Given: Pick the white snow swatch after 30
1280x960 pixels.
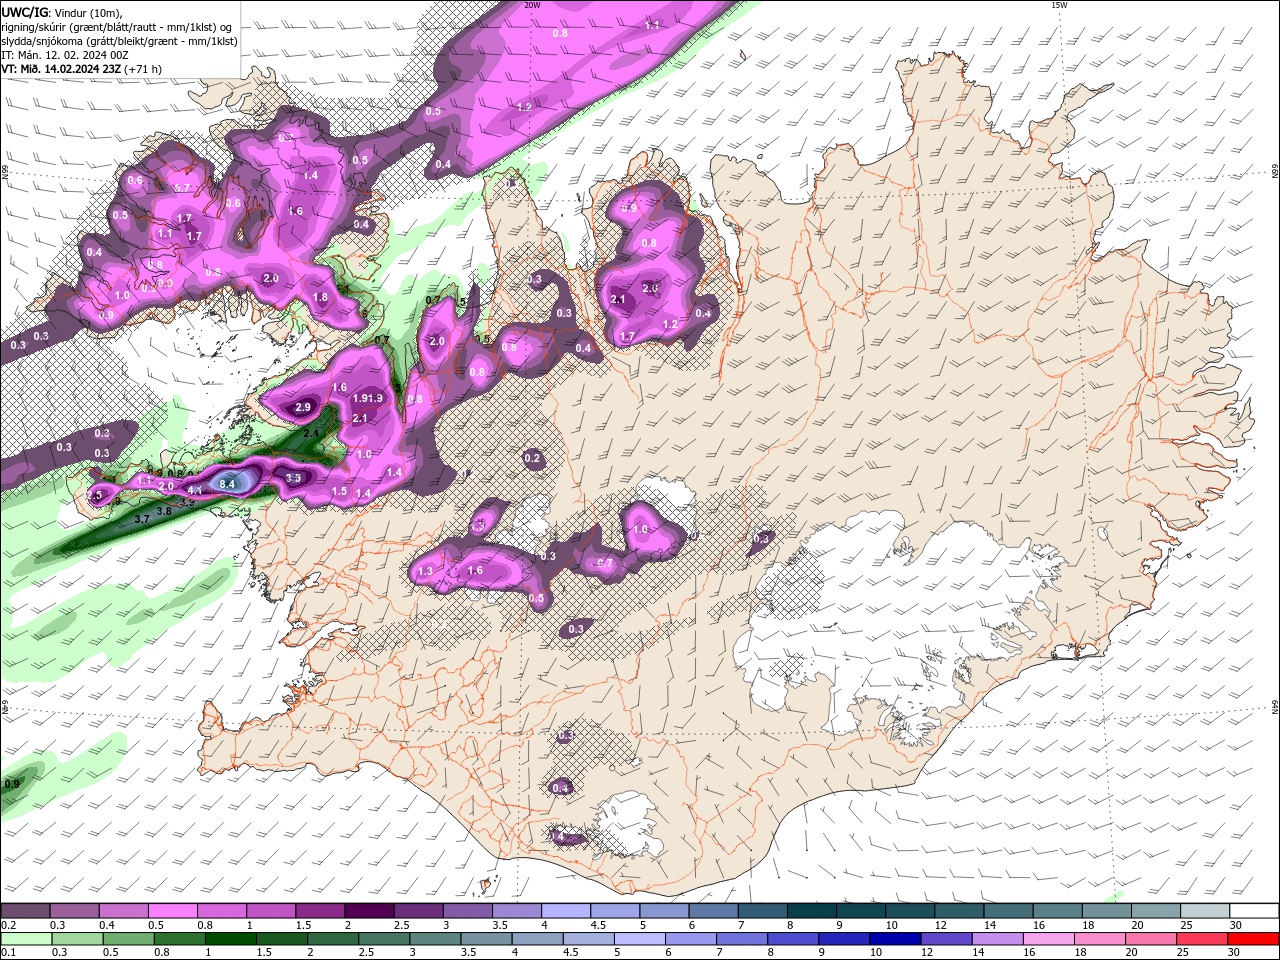Looking at the screenshot, I should coord(1255,910).
